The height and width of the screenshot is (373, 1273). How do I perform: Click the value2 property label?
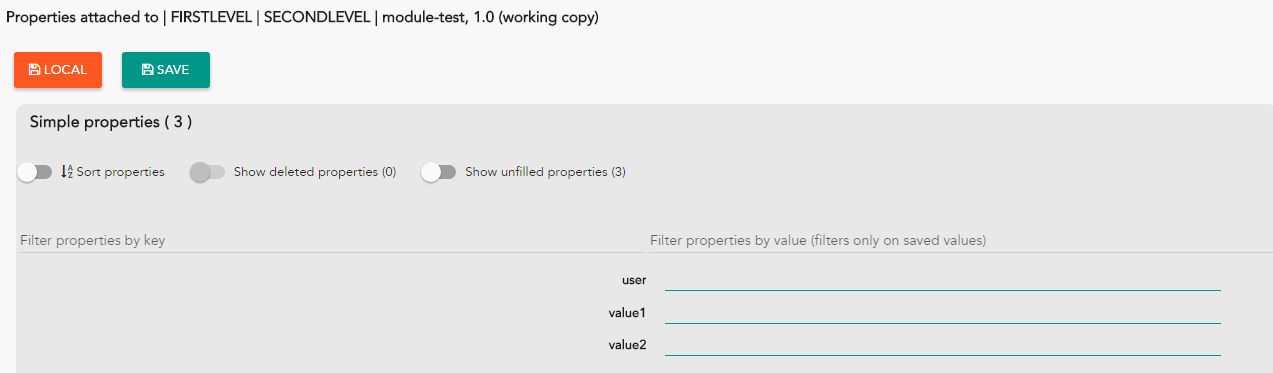pos(627,345)
